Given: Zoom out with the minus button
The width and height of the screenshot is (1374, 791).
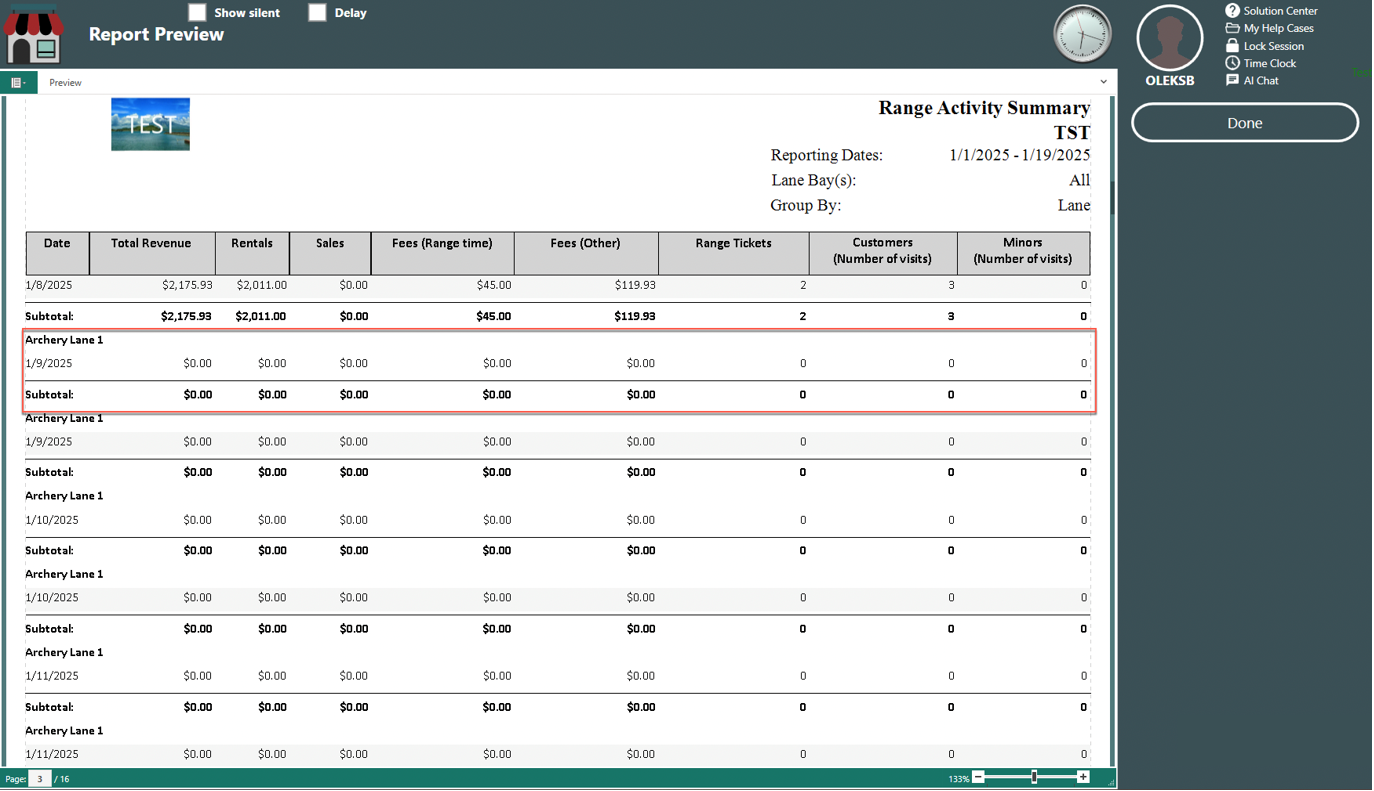Looking at the screenshot, I should [x=979, y=777].
